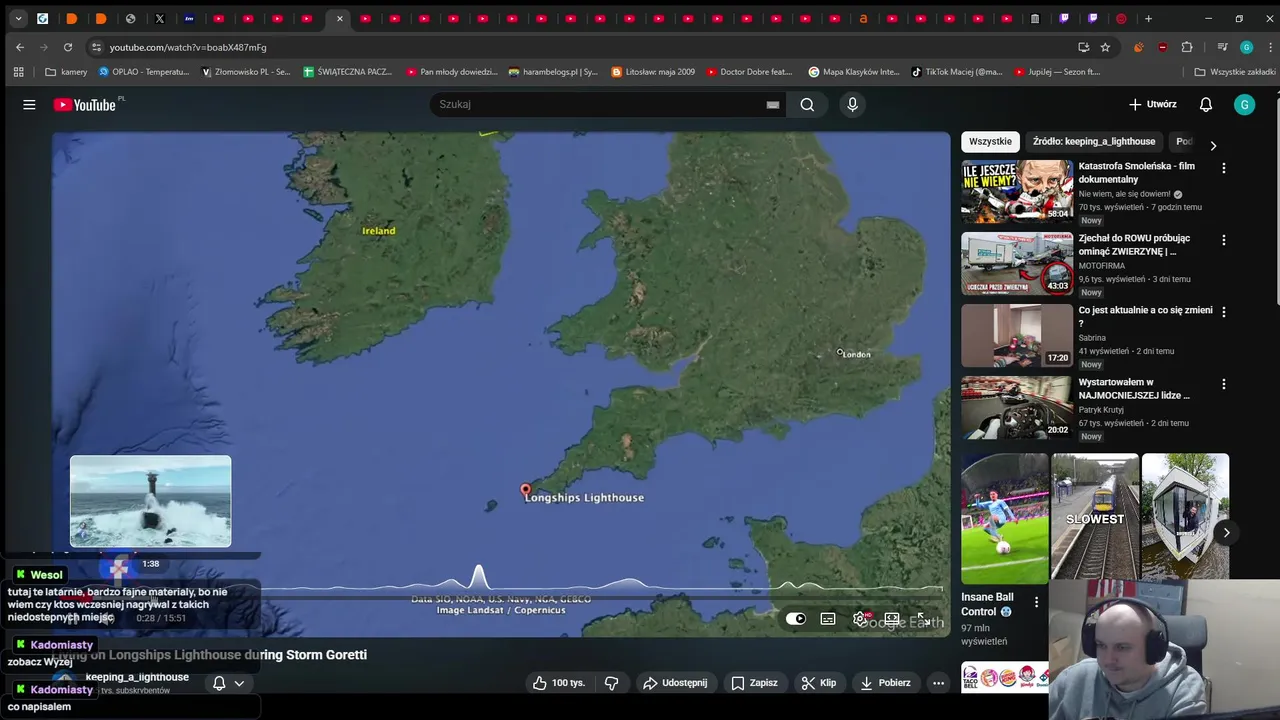Open Katastrofa Smoleńska video thumbnail
The height and width of the screenshot is (720, 1280).
click(1017, 191)
